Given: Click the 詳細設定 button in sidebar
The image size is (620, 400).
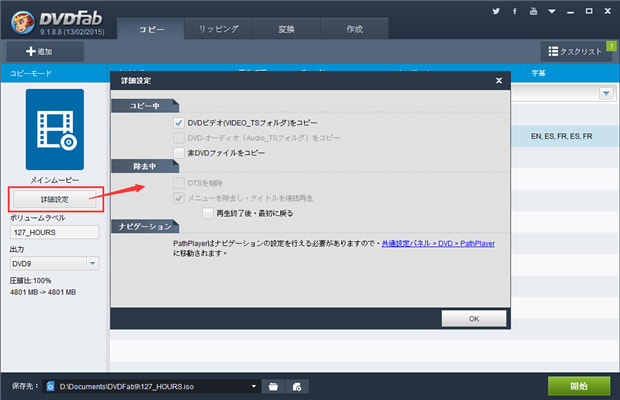Looking at the screenshot, I should click(x=55, y=199).
